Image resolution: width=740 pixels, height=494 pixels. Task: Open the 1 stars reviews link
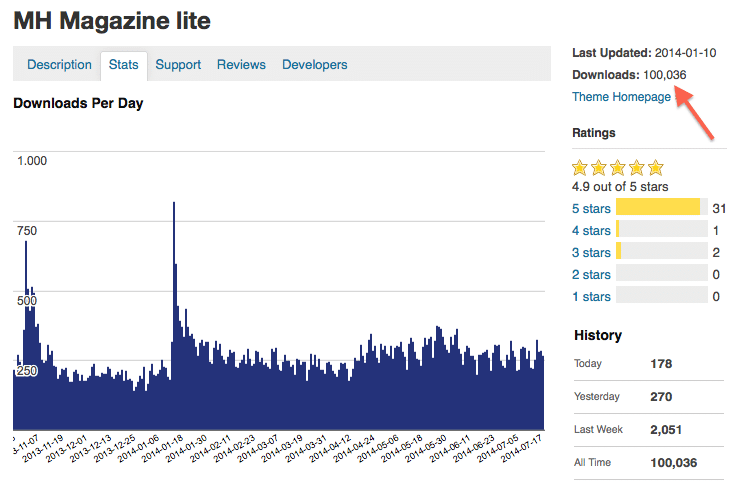pyautogui.click(x=591, y=297)
